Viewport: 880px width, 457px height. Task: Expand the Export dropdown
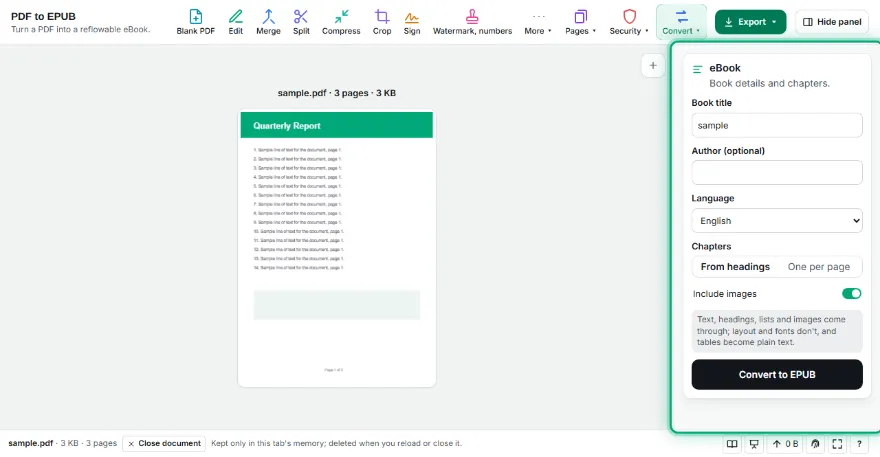tap(750, 22)
